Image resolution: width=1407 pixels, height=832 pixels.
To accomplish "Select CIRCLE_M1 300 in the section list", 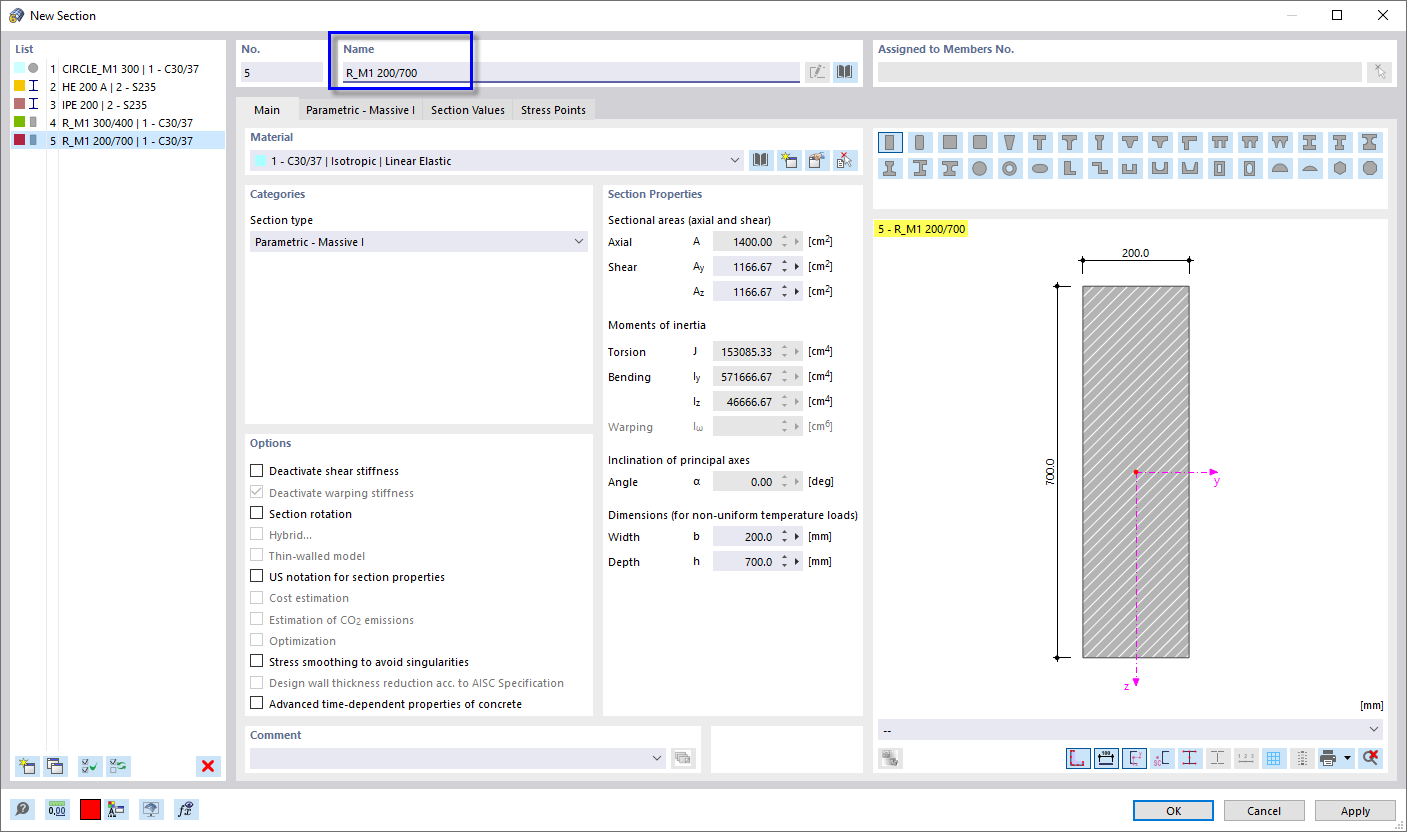I will [x=118, y=69].
